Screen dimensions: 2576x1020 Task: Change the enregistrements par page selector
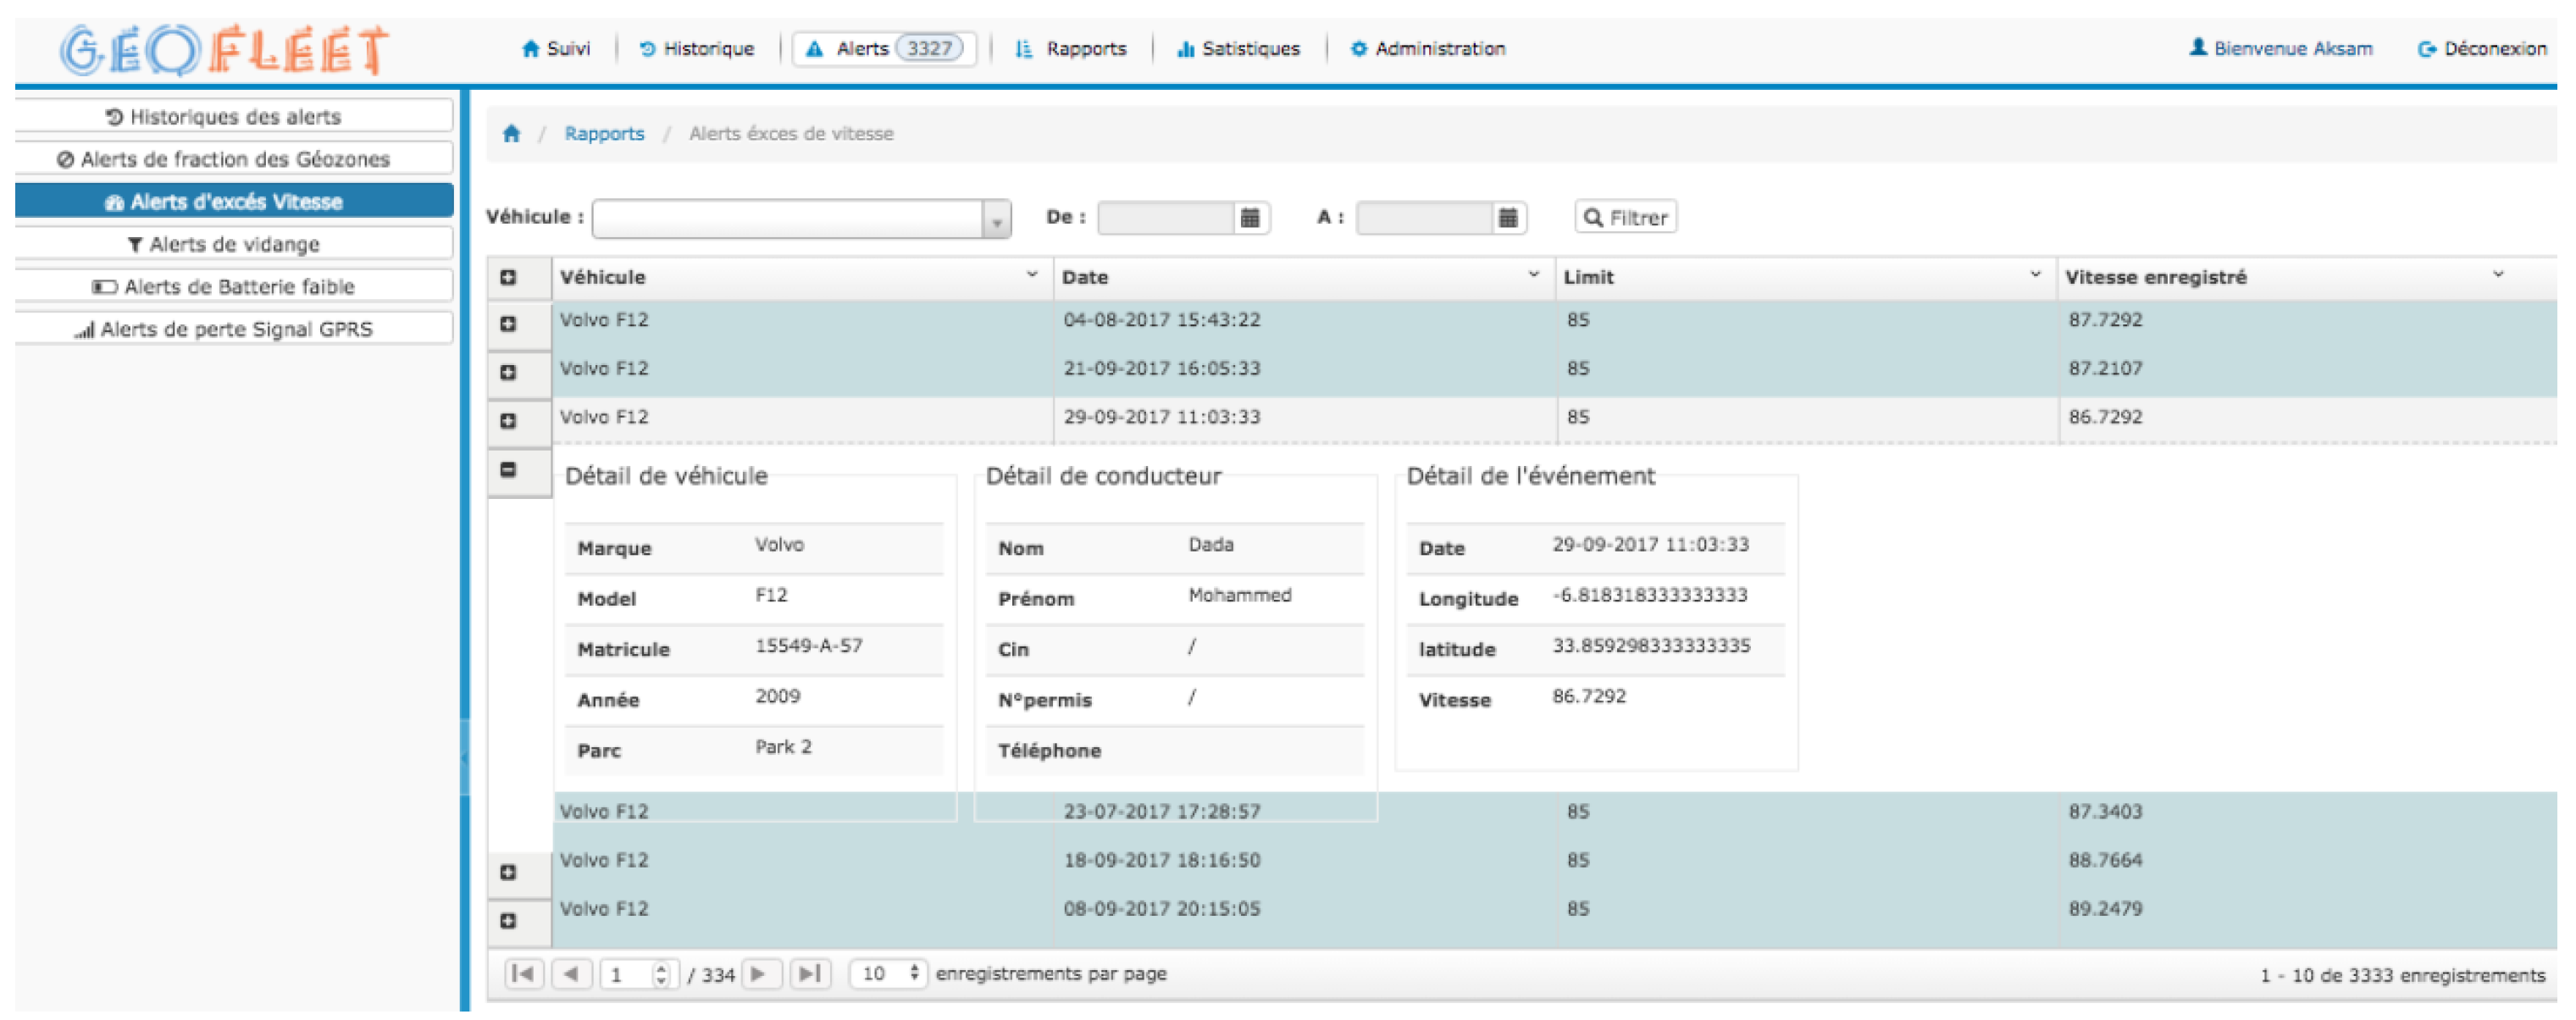(x=888, y=973)
